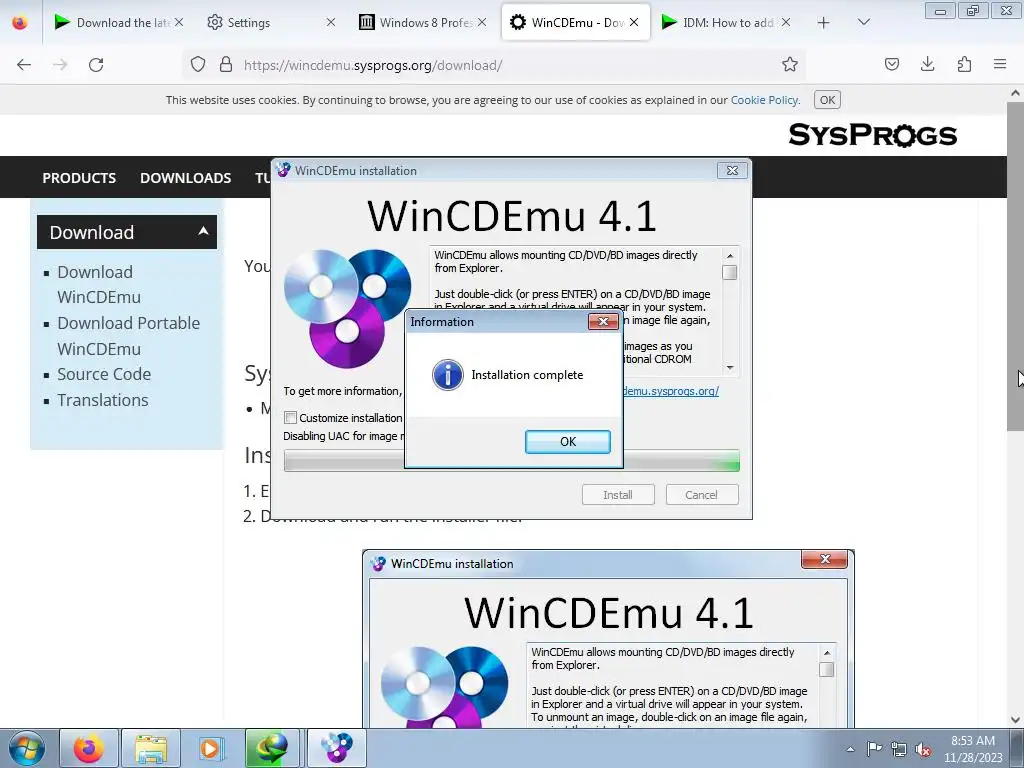Go back to the previous page
The height and width of the screenshot is (768, 1024).
pyautogui.click(x=24, y=65)
